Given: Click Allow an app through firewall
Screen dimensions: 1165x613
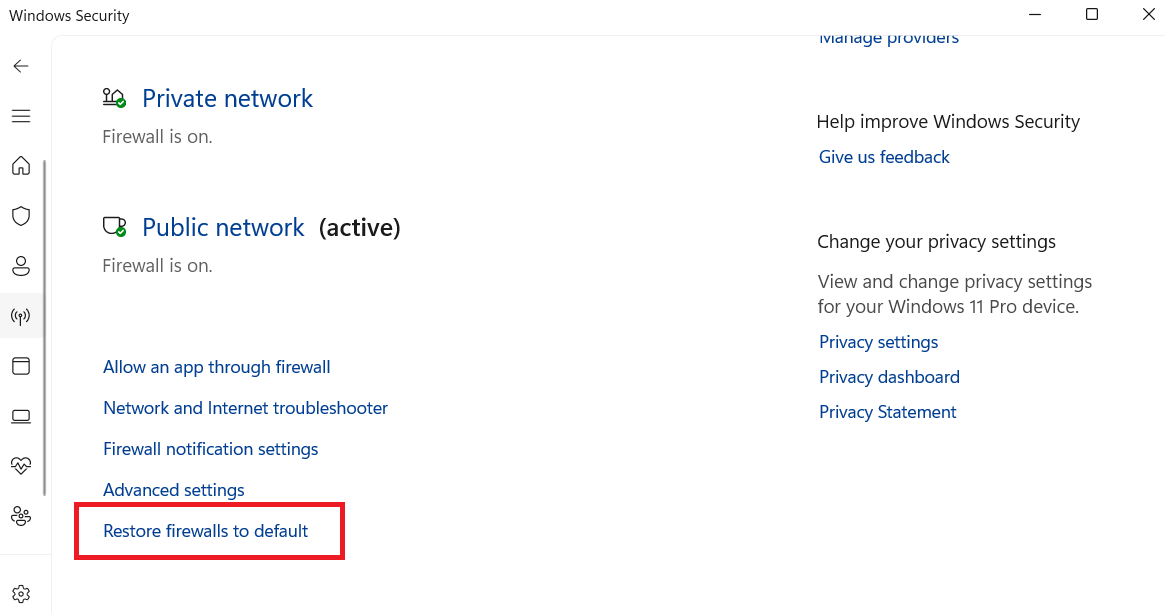Looking at the screenshot, I should pos(216,367).
